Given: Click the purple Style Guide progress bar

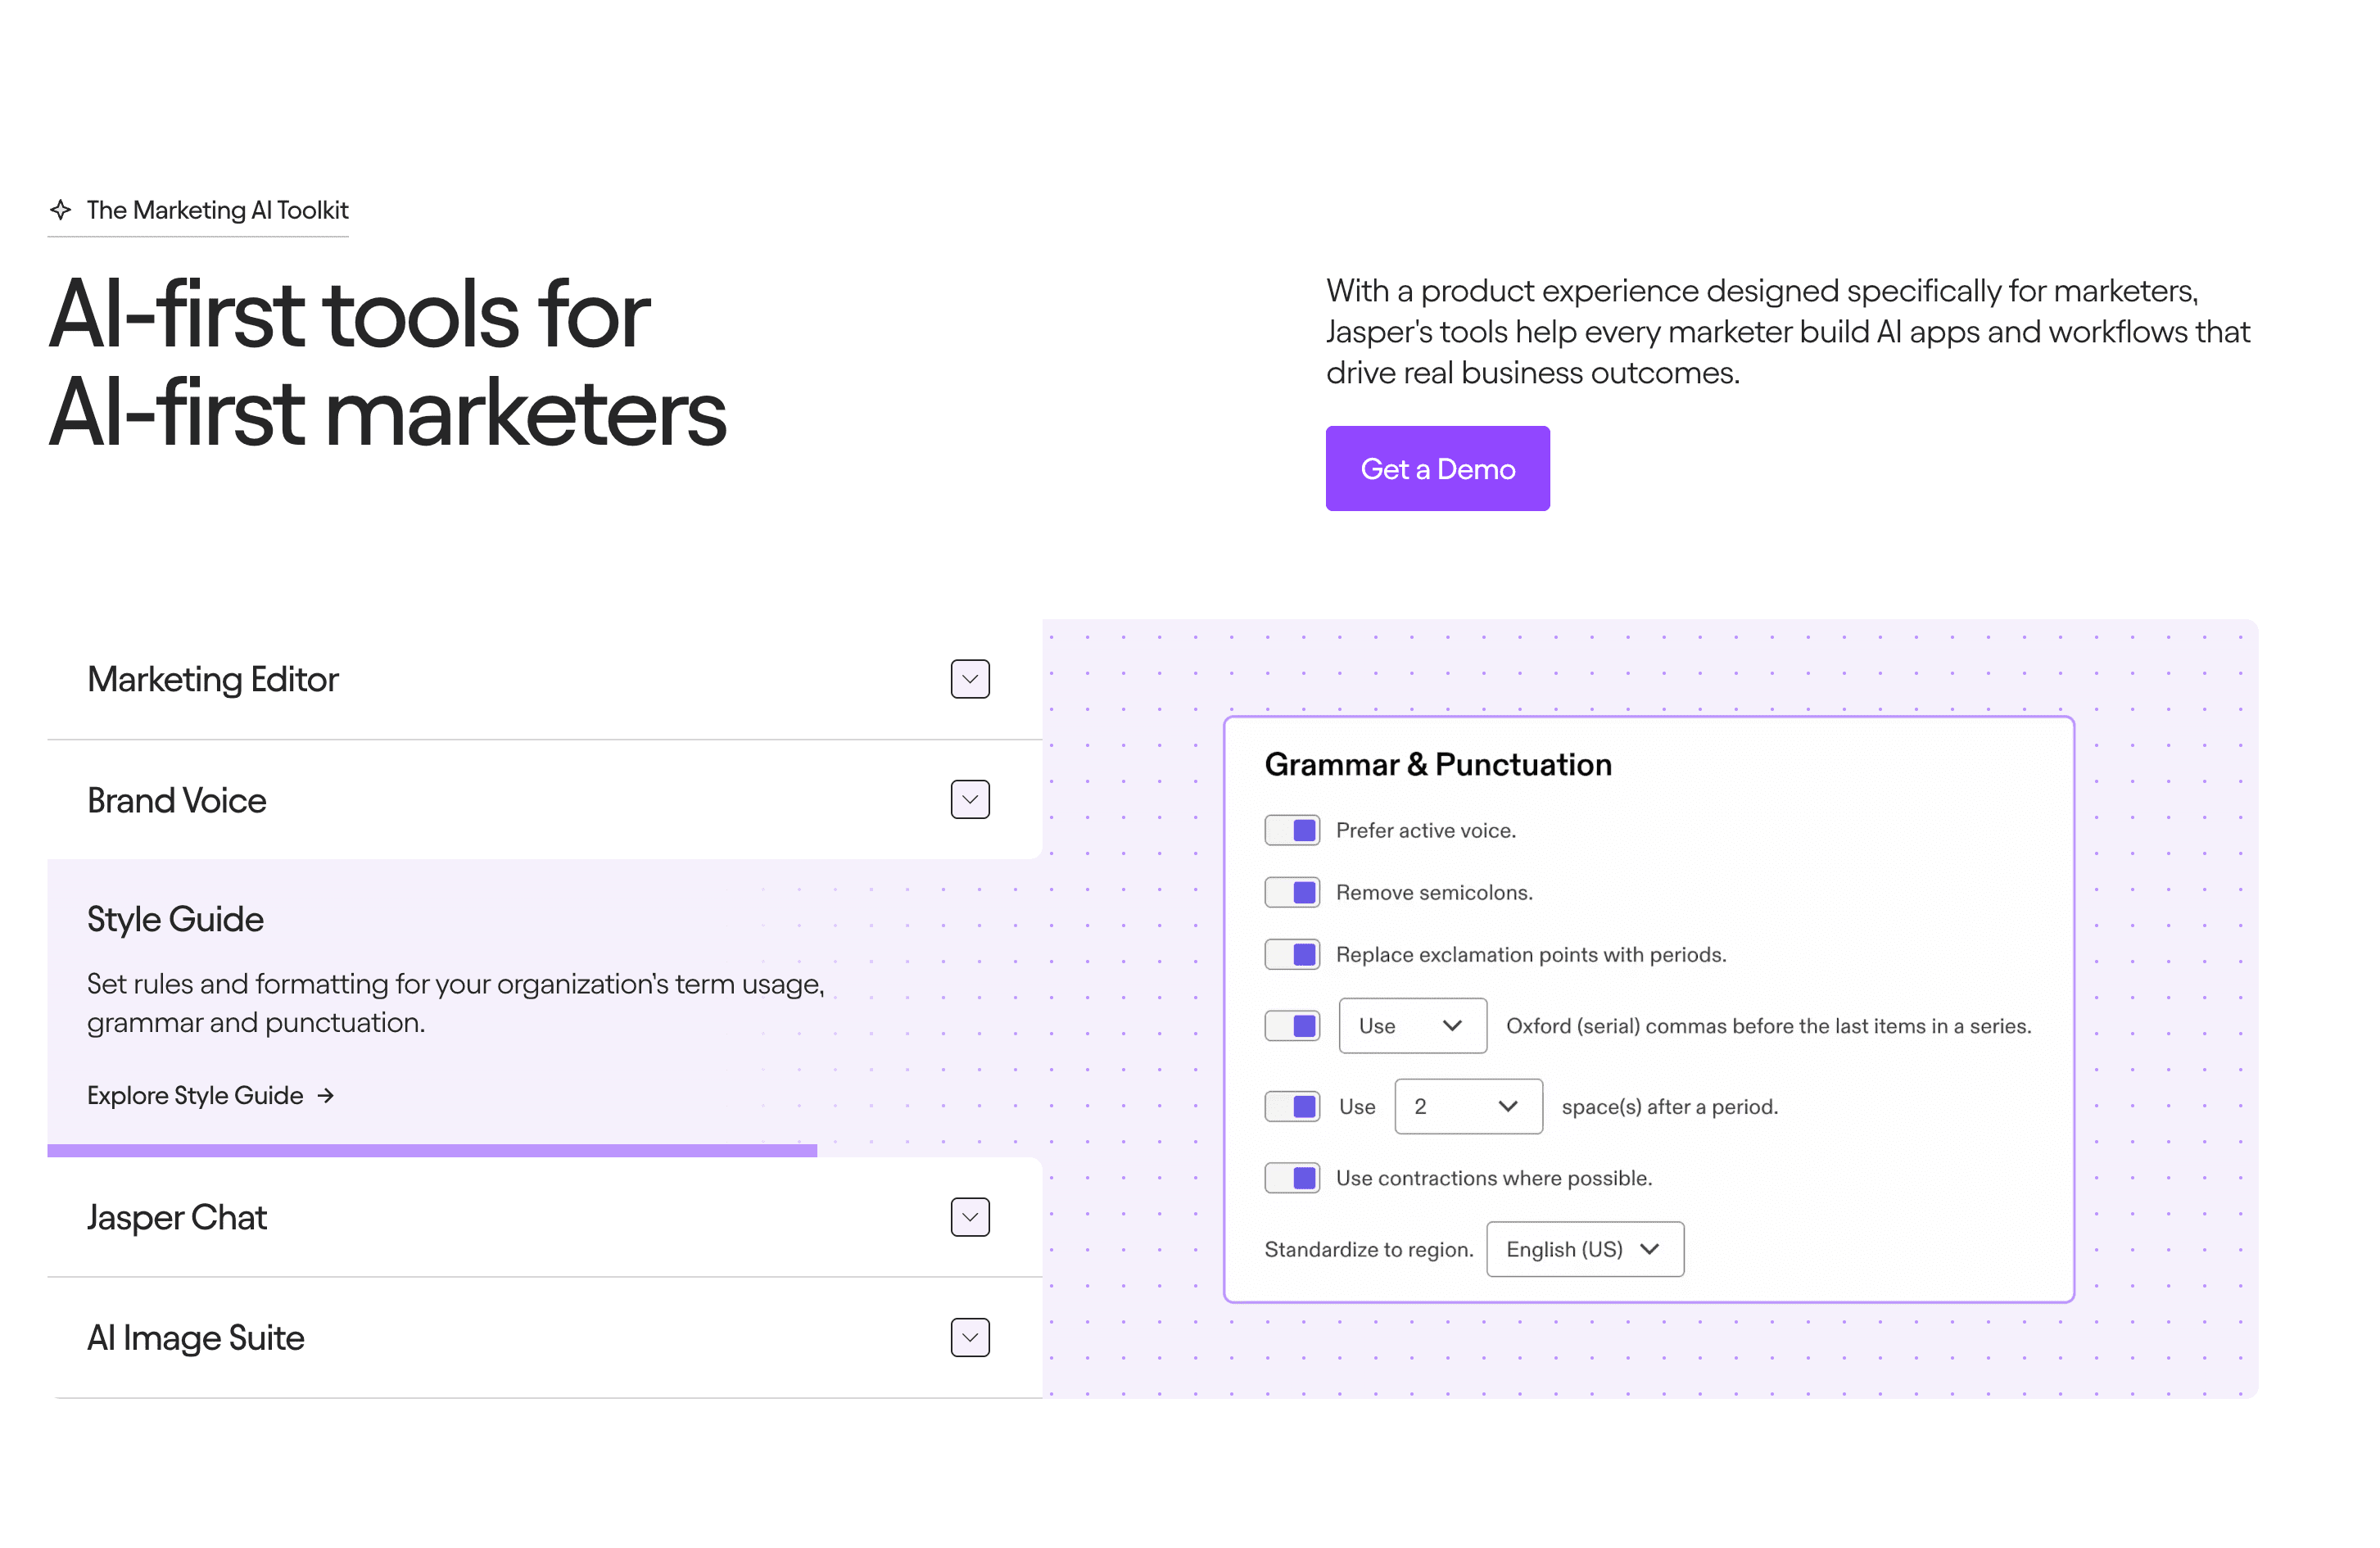Looking at the screenshot, I should point(432,1151).
